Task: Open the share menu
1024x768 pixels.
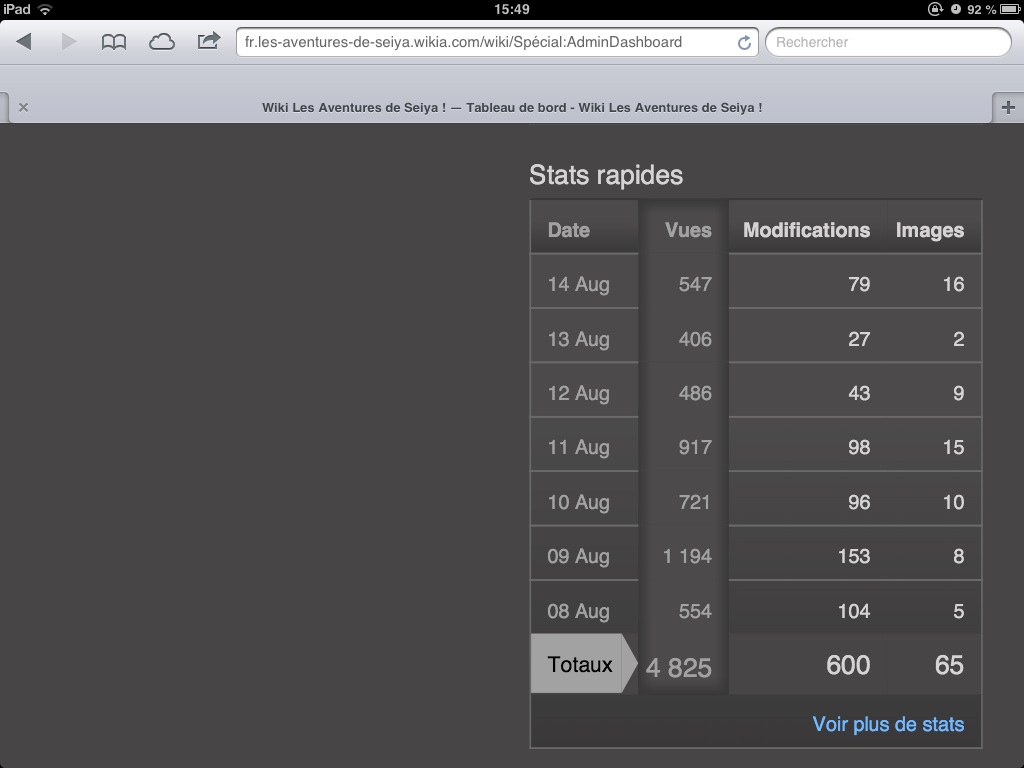Action: pyautogui.click(x=209, y=41)
